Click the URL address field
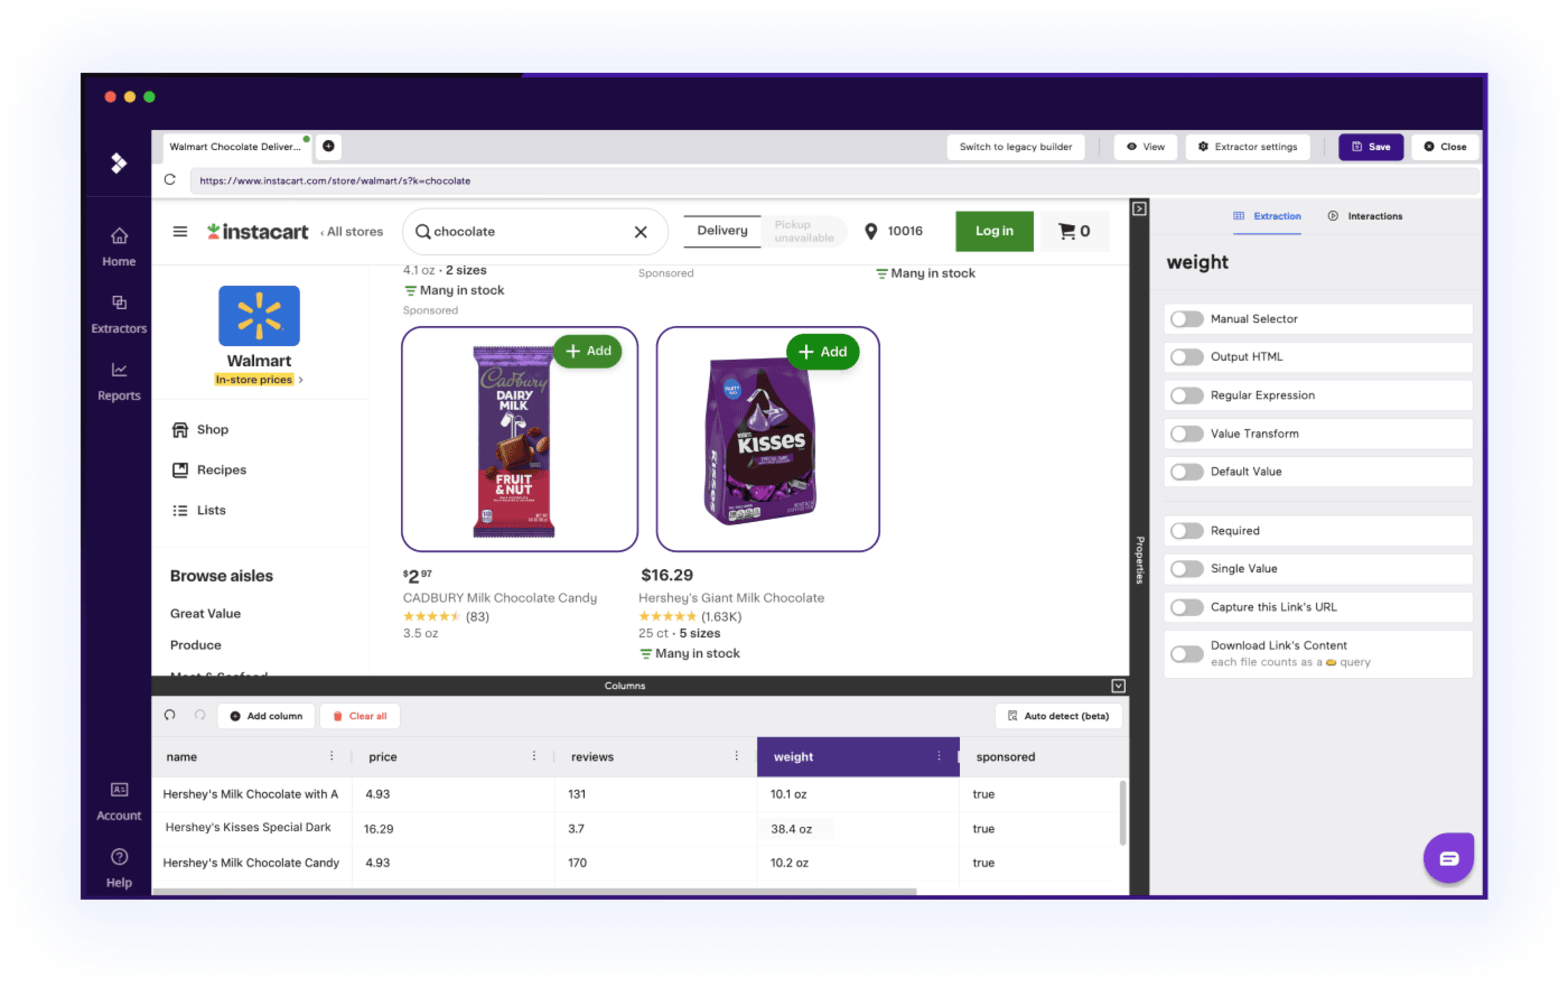Image resolution: width=1568 pixels, height=987 pixels. 835,181
